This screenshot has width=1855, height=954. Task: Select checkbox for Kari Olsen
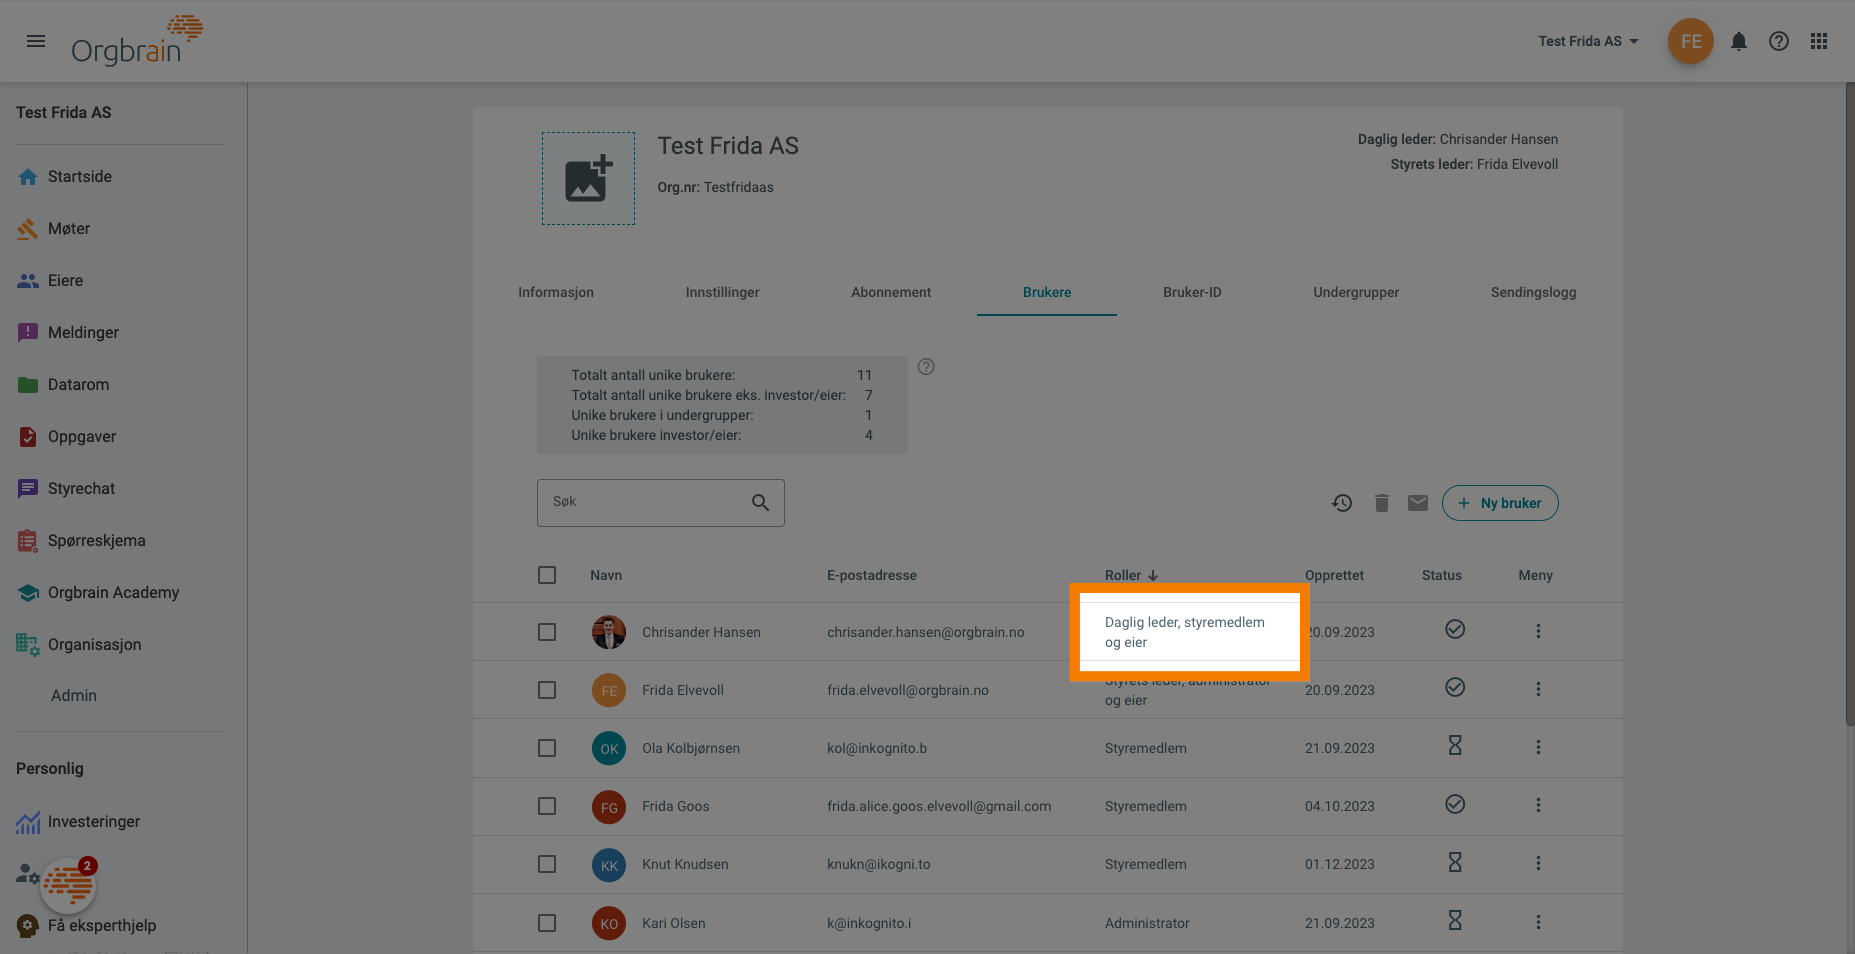coord(547,923)
